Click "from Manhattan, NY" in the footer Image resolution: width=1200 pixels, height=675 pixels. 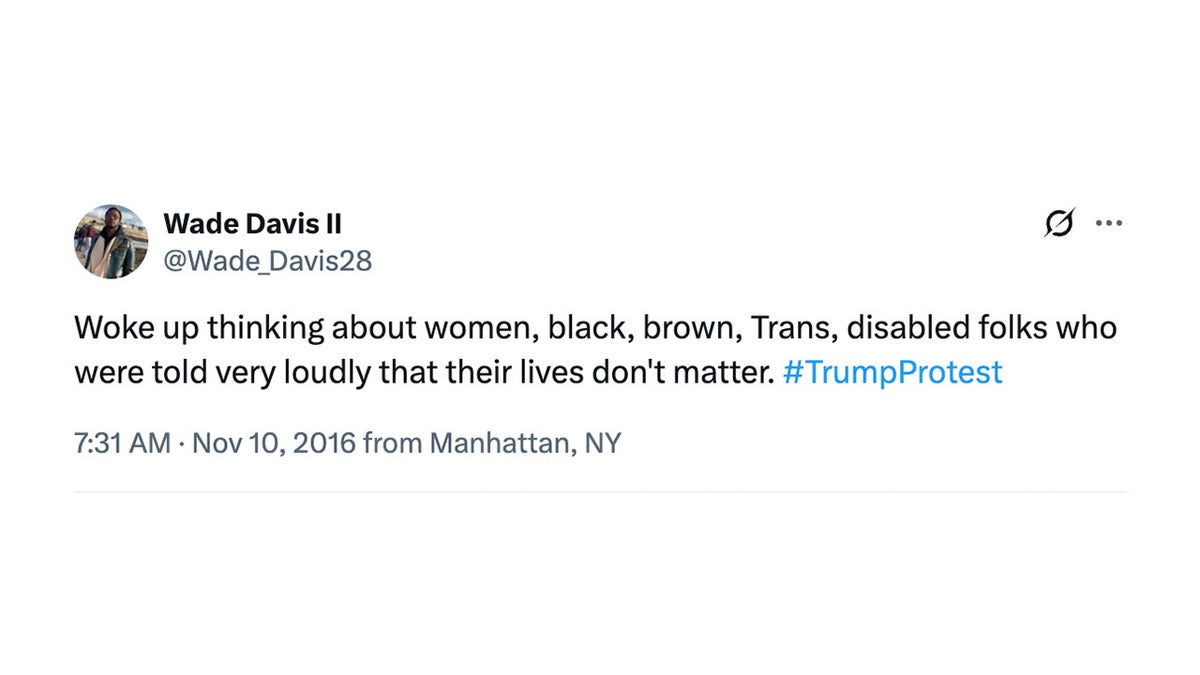tap(491, 442)
